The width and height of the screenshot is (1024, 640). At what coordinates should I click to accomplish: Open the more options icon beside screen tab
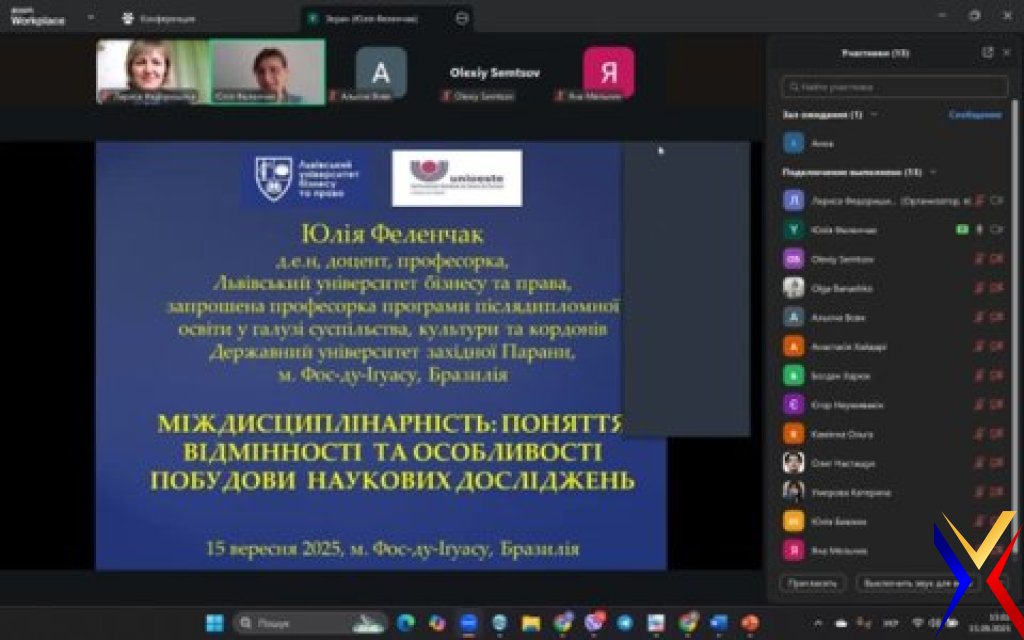coord(461,18)
